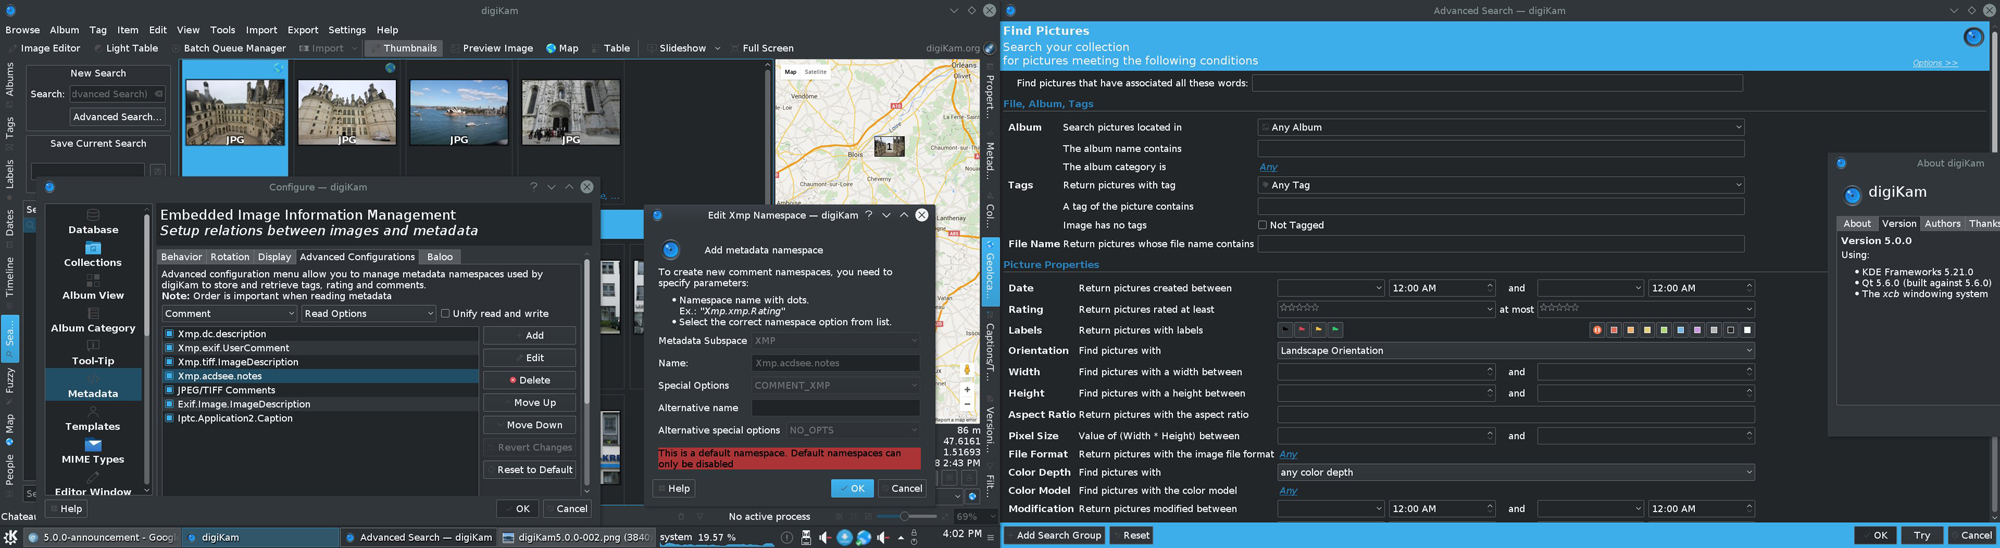The image size is (2000, 548).
Task: Toggle the JPEG/TIFF Comments namespace checkbox
Action: click(170, 390)
